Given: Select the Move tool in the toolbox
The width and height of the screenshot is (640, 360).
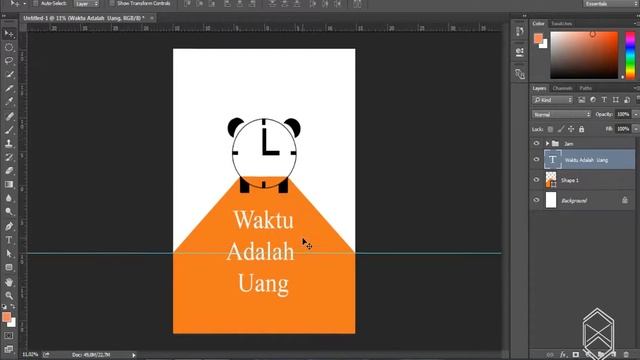Looking at the screenshot, I should click(x=9, y=34).
